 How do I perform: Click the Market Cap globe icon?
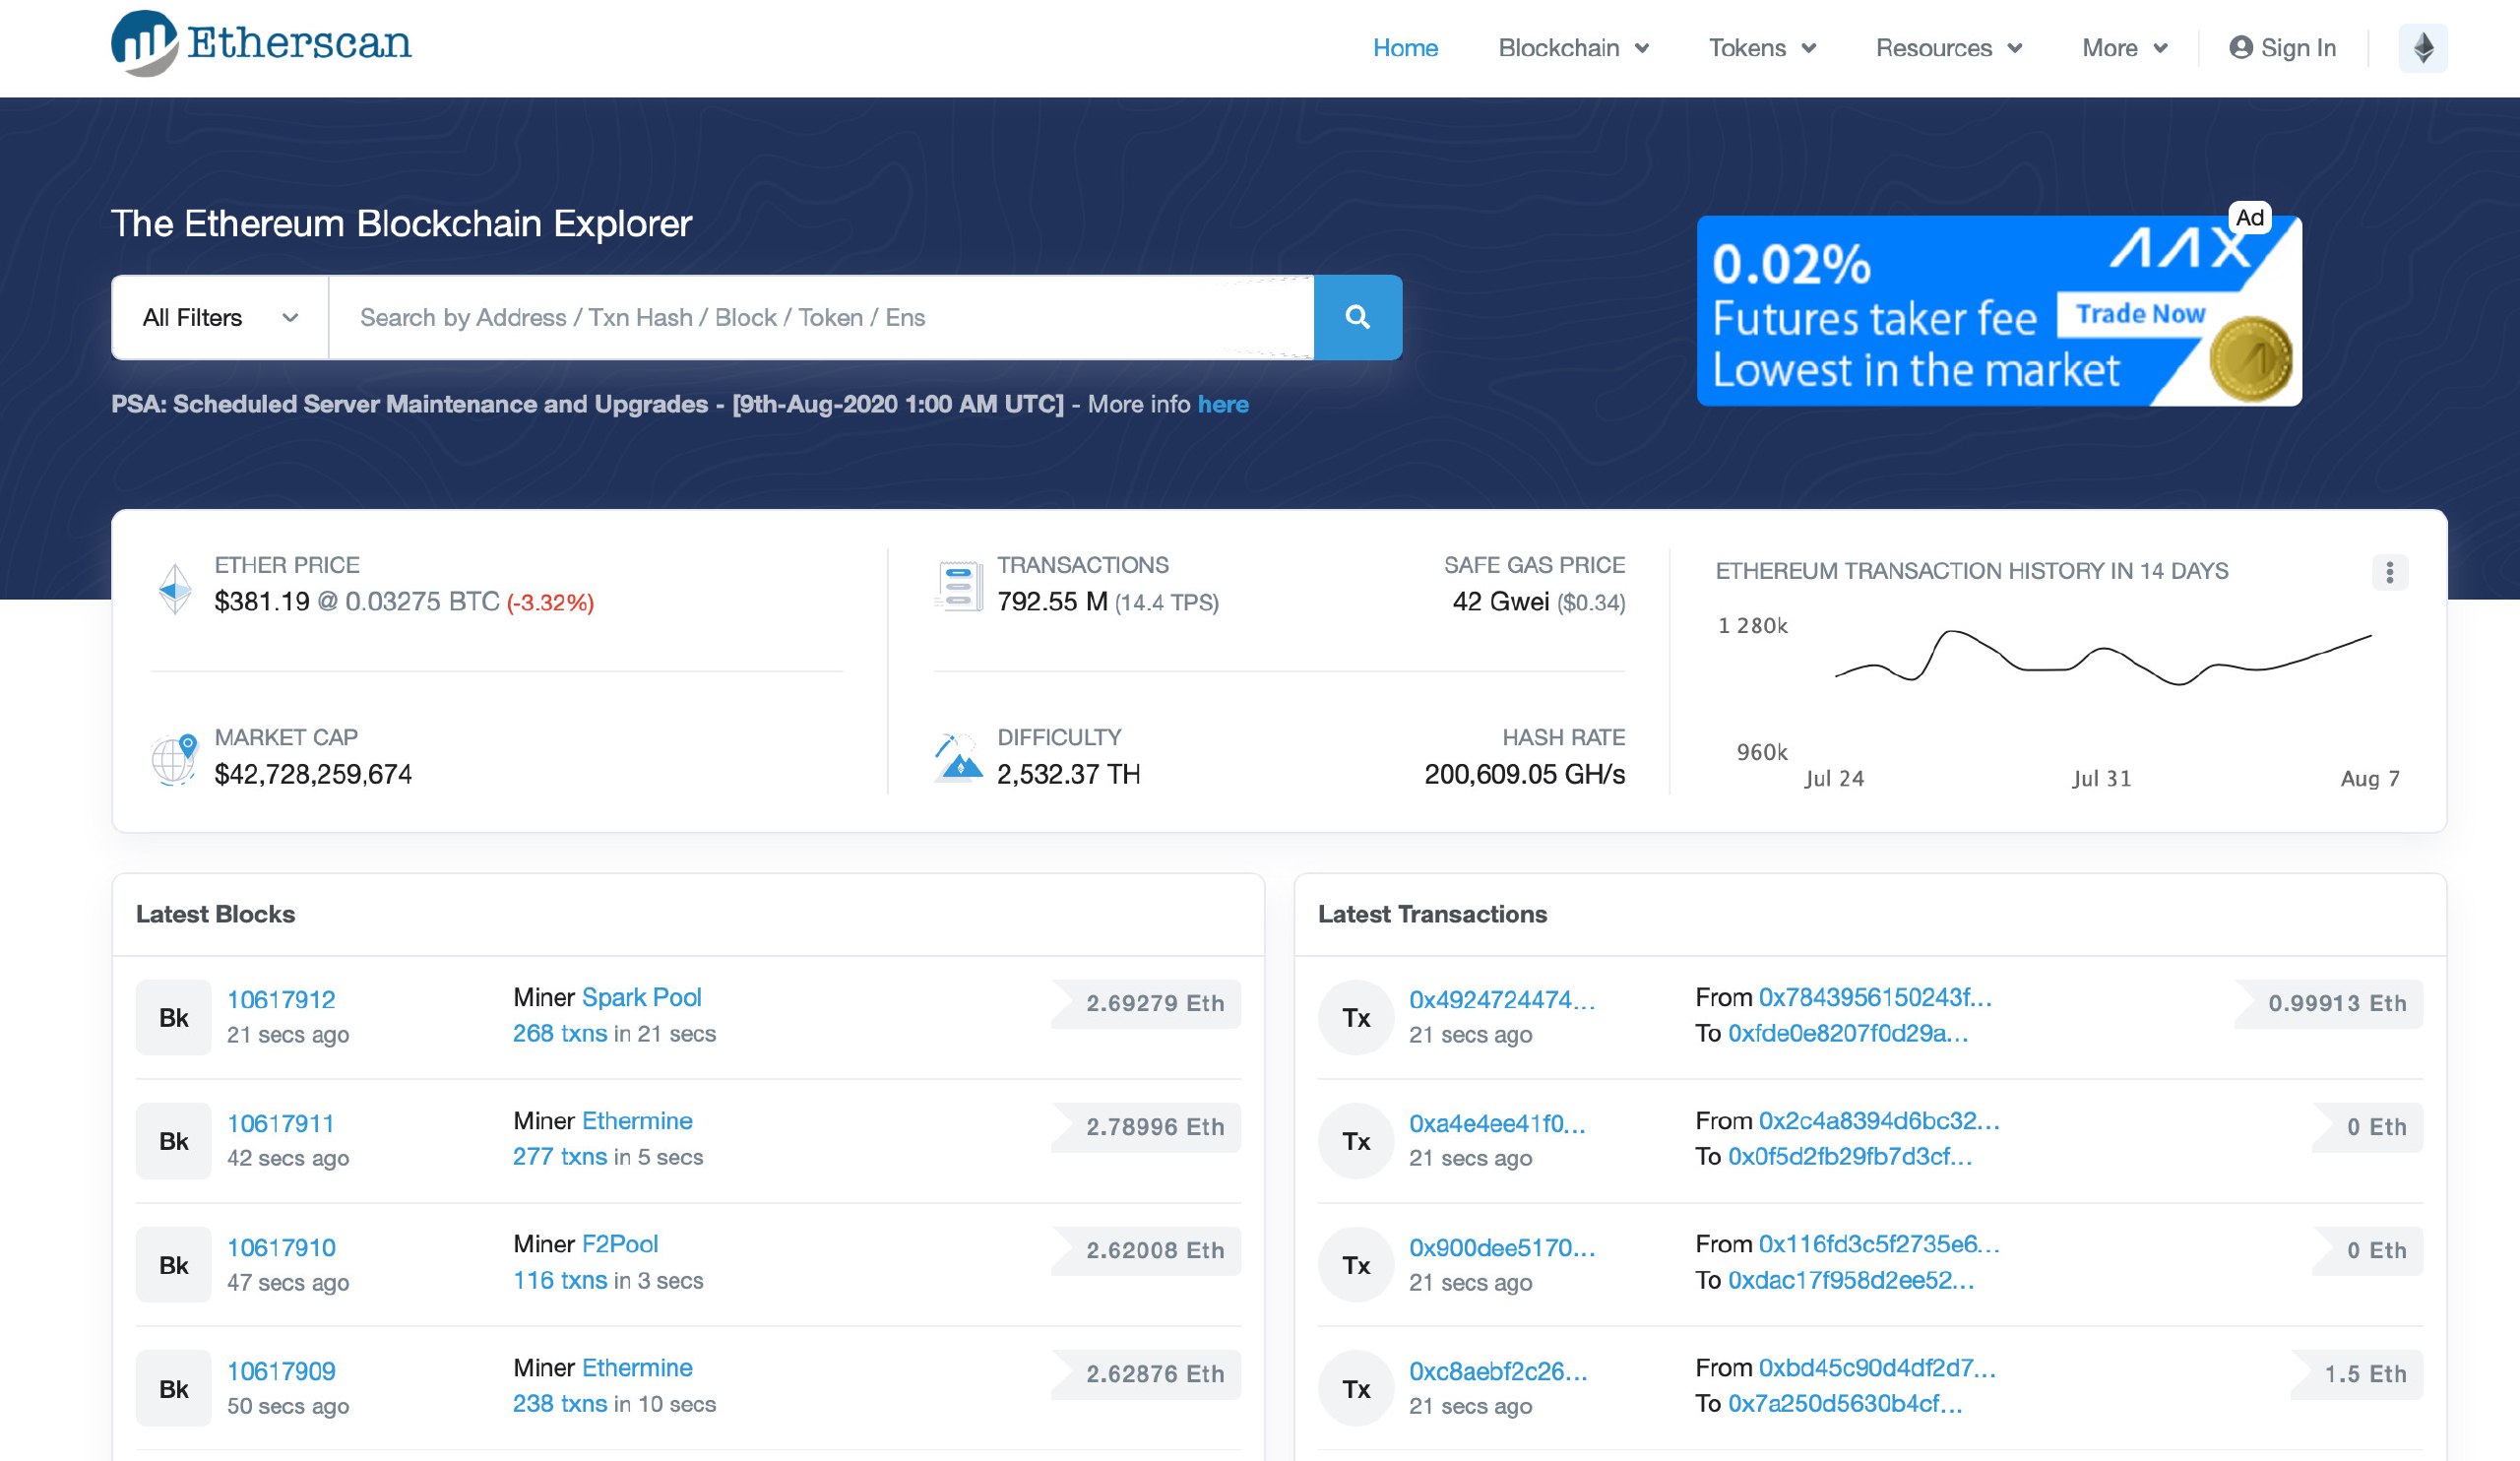(174, 759)
